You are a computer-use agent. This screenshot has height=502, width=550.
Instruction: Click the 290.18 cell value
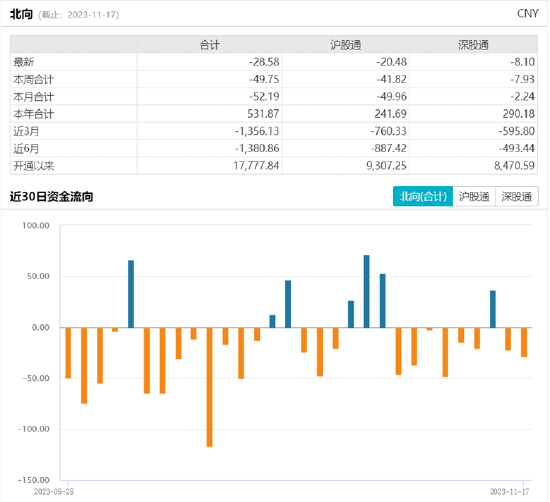coord(518,114)
